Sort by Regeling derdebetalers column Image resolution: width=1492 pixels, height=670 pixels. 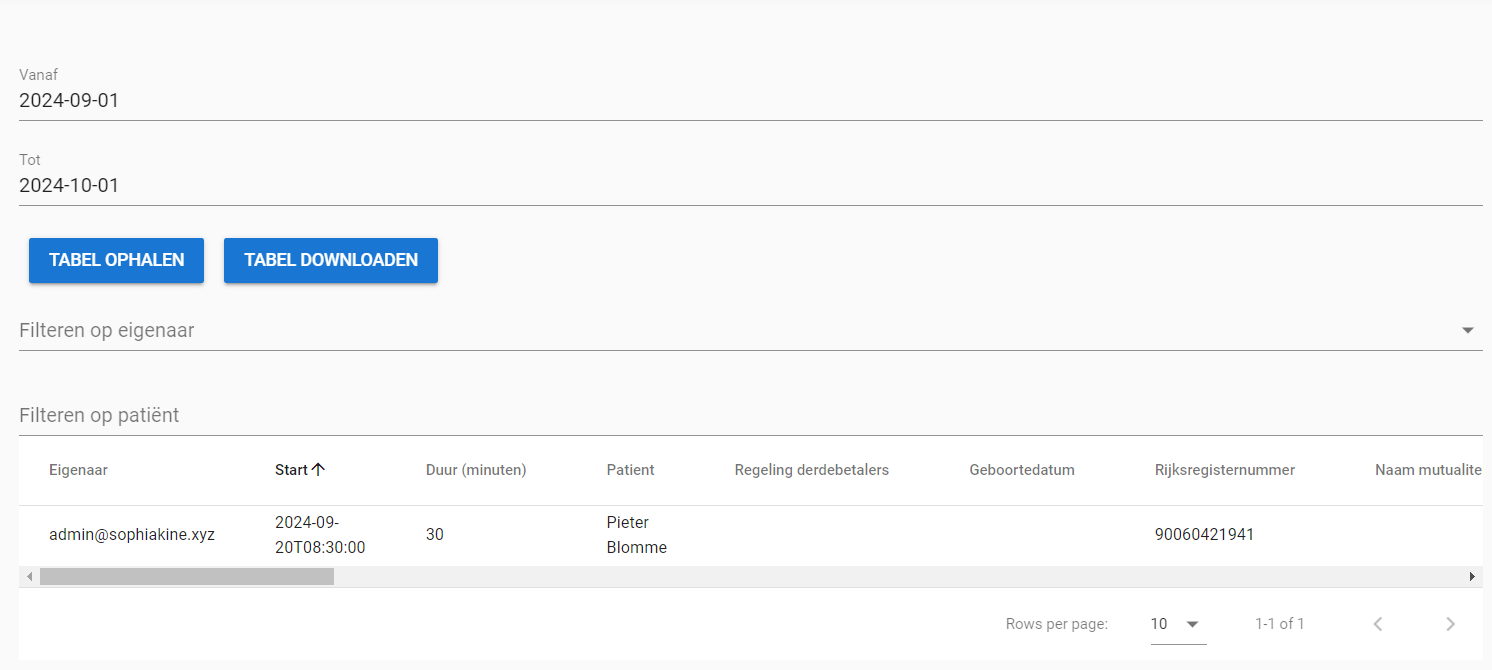point(811,470)
